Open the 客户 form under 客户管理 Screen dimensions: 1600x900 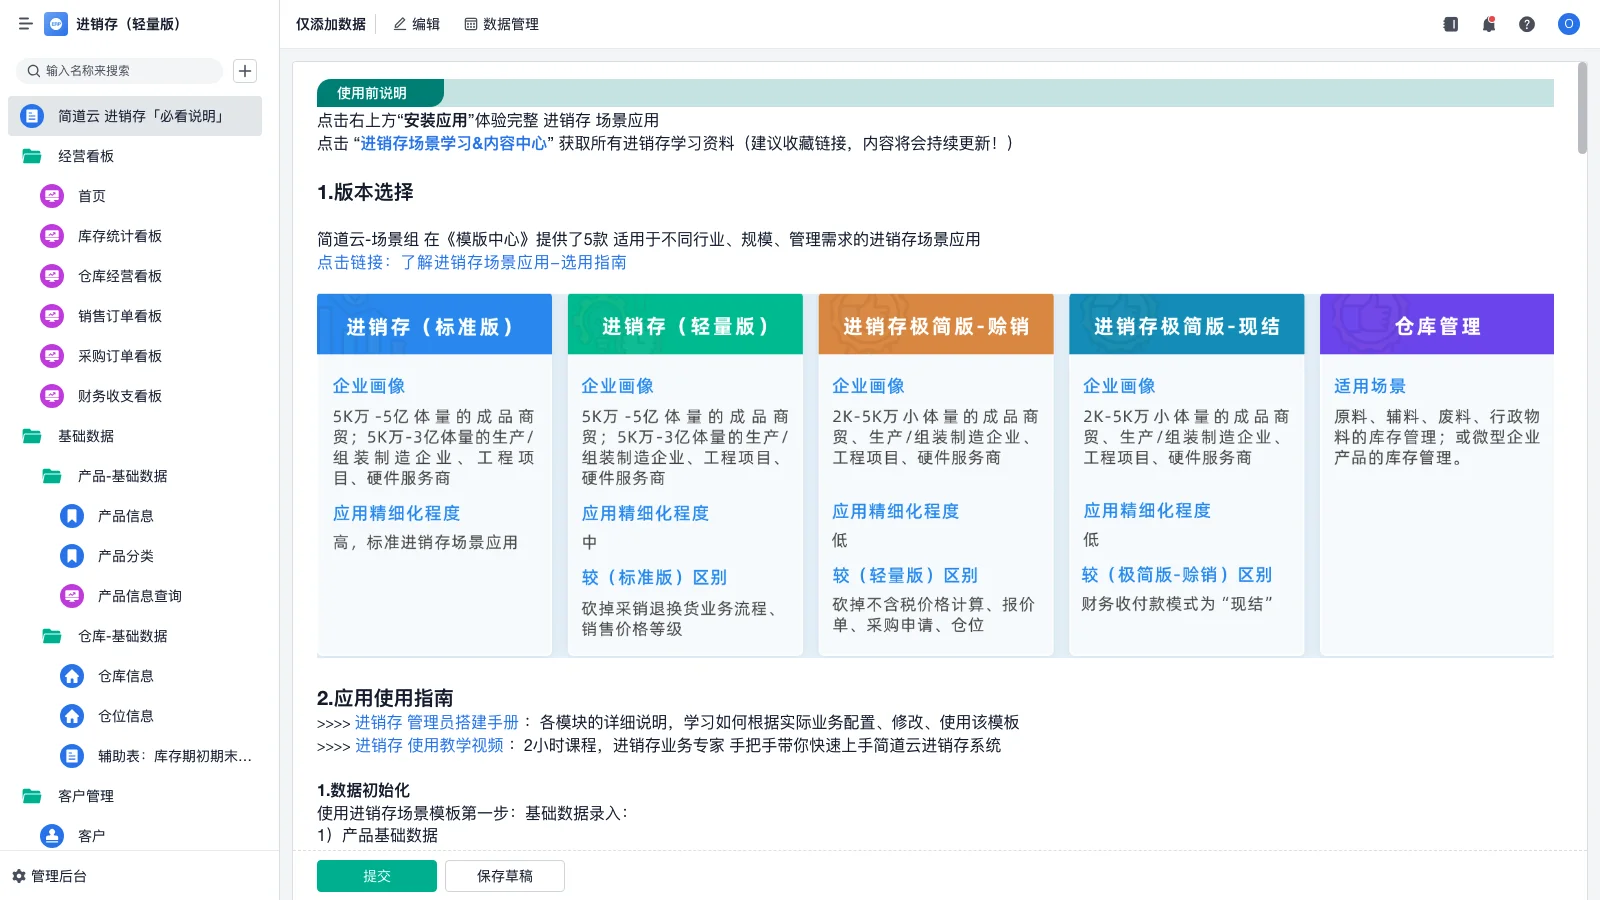[92, 836]
